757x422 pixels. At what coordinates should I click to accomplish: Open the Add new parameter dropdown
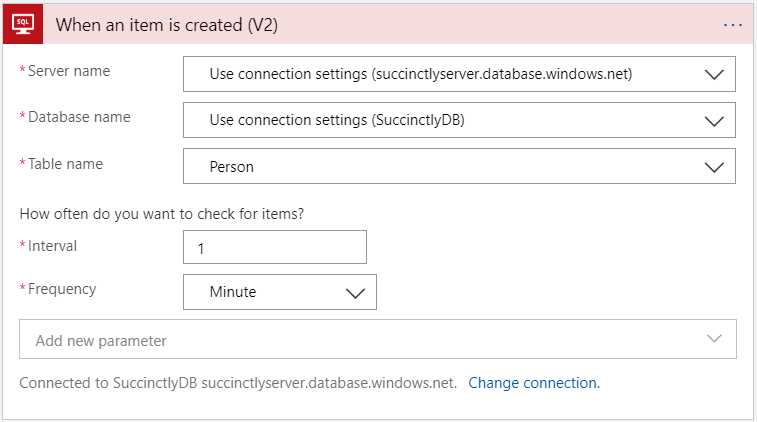[378, 339]
